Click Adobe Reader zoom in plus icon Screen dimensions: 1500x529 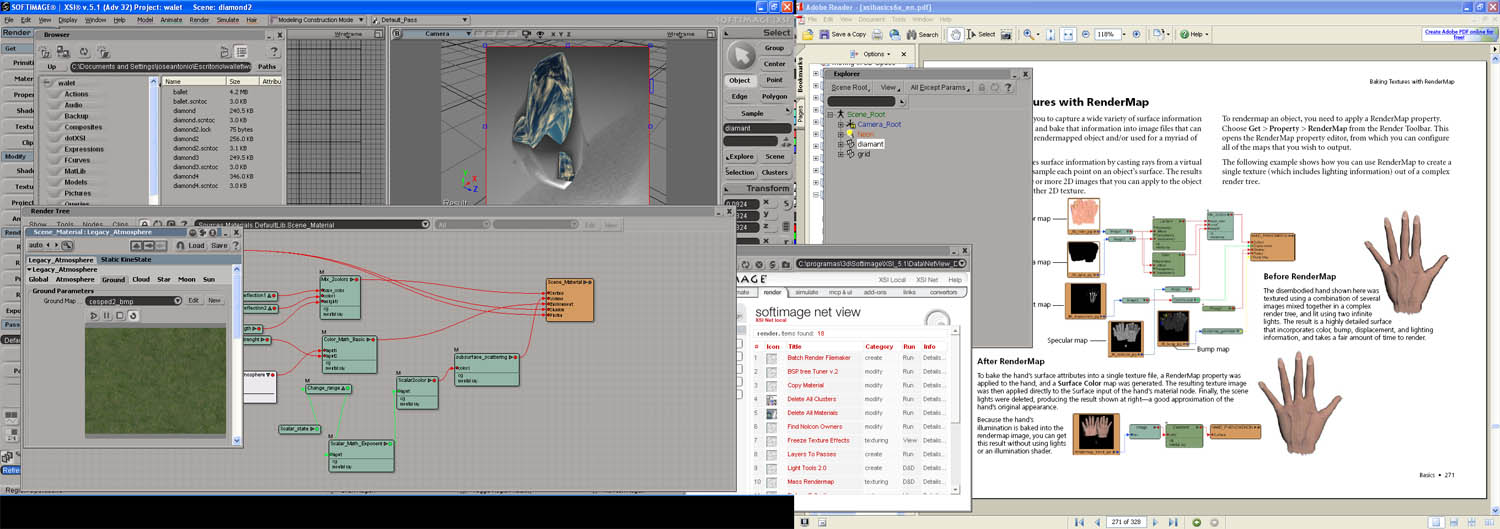[1136, 34]
